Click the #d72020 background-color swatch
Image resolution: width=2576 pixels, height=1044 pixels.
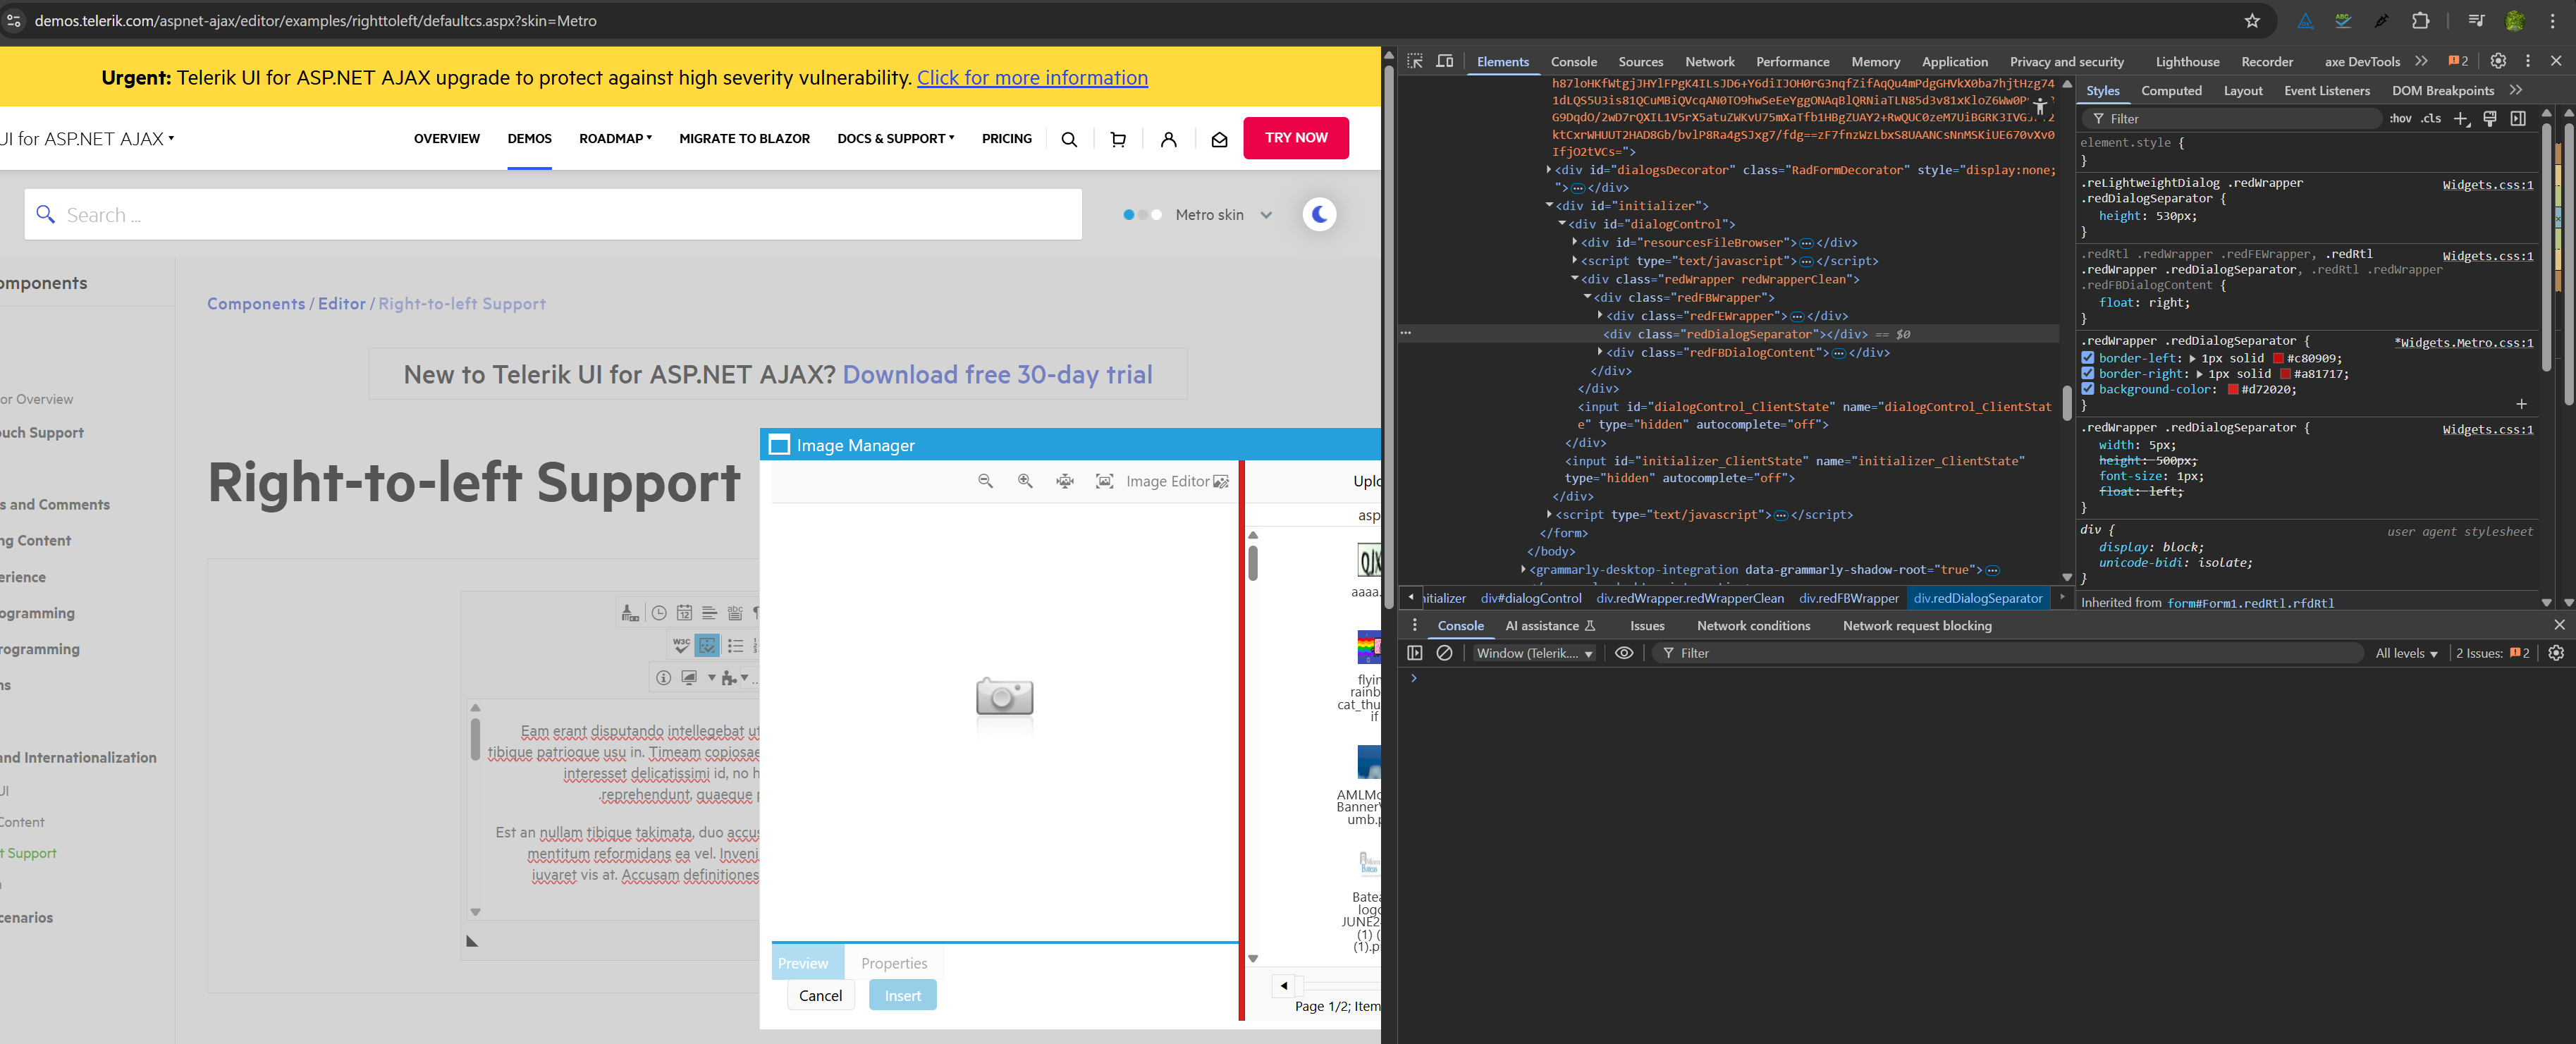click(x=2233, y=390)
